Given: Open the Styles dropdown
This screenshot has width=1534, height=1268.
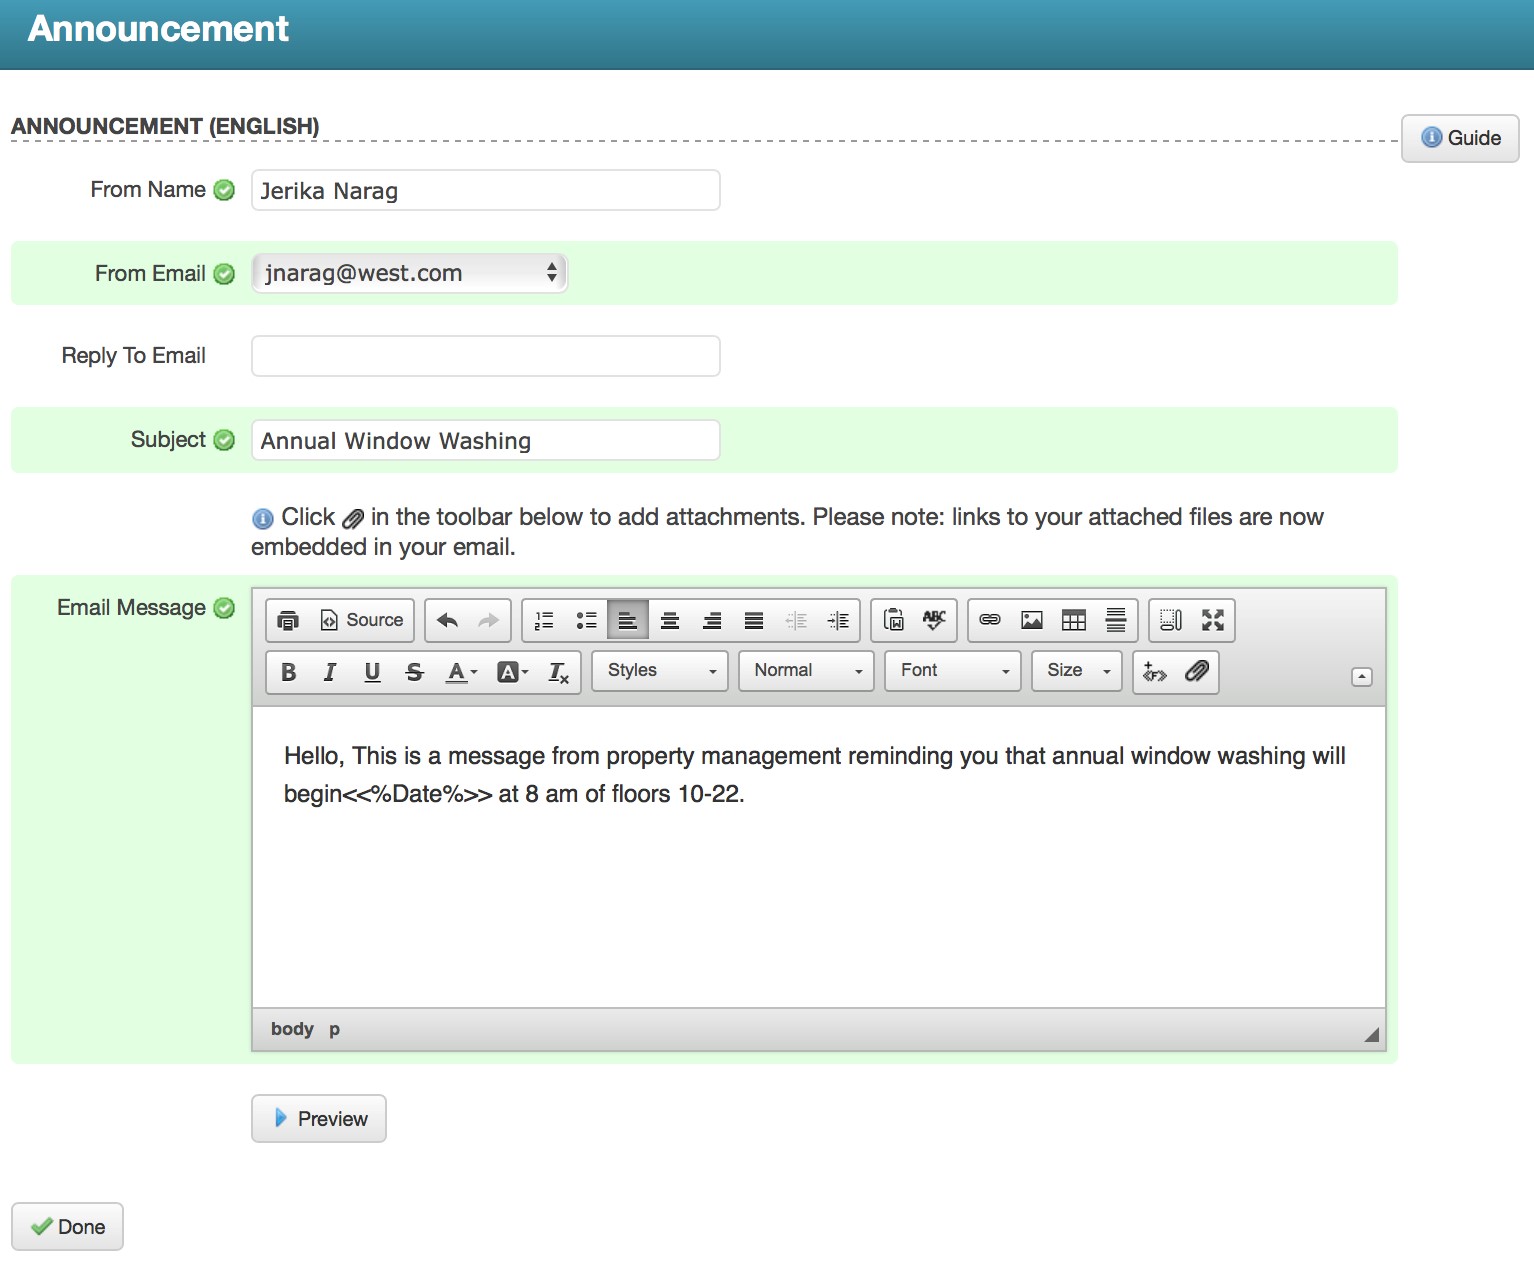Looking at the screenshot, I should pos(660,671).
